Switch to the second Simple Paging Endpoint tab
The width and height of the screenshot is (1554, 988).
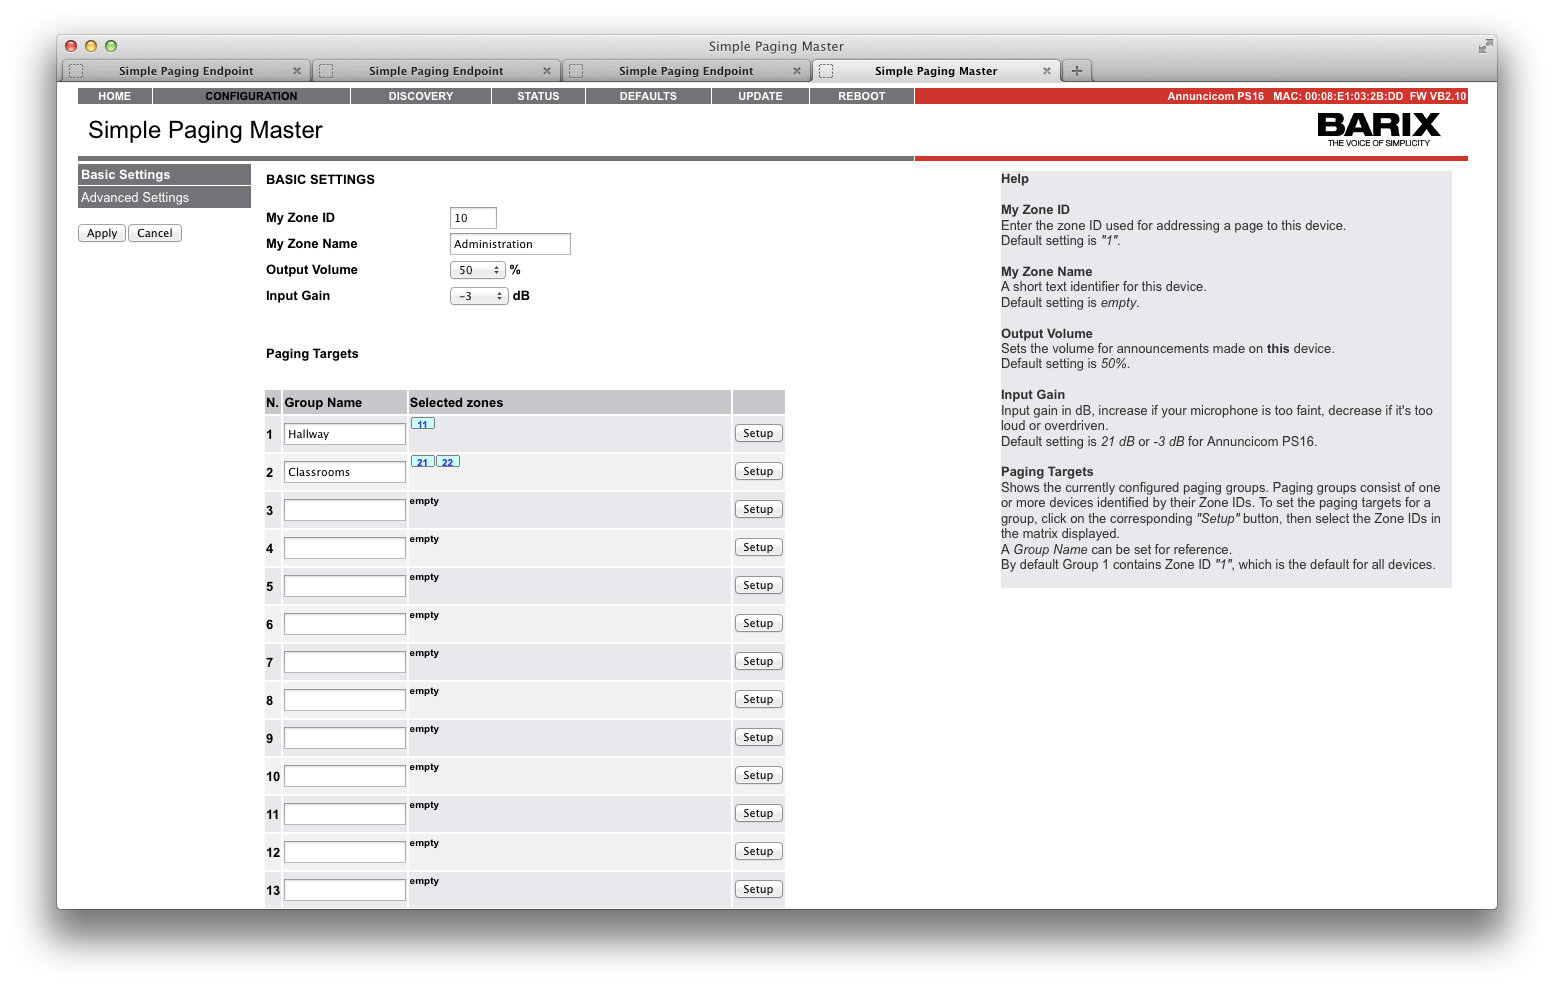click(436, 71)
